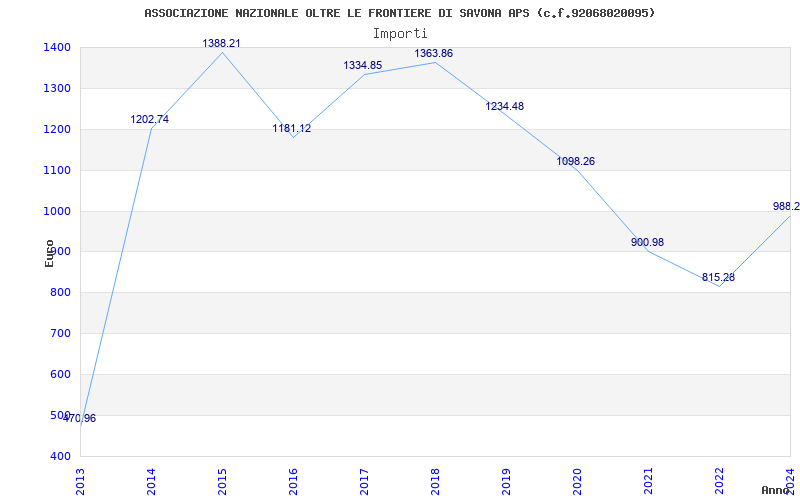Screen dimensions: 800x500
Task: Click x-axis year 2020
Action: [577, 482]
